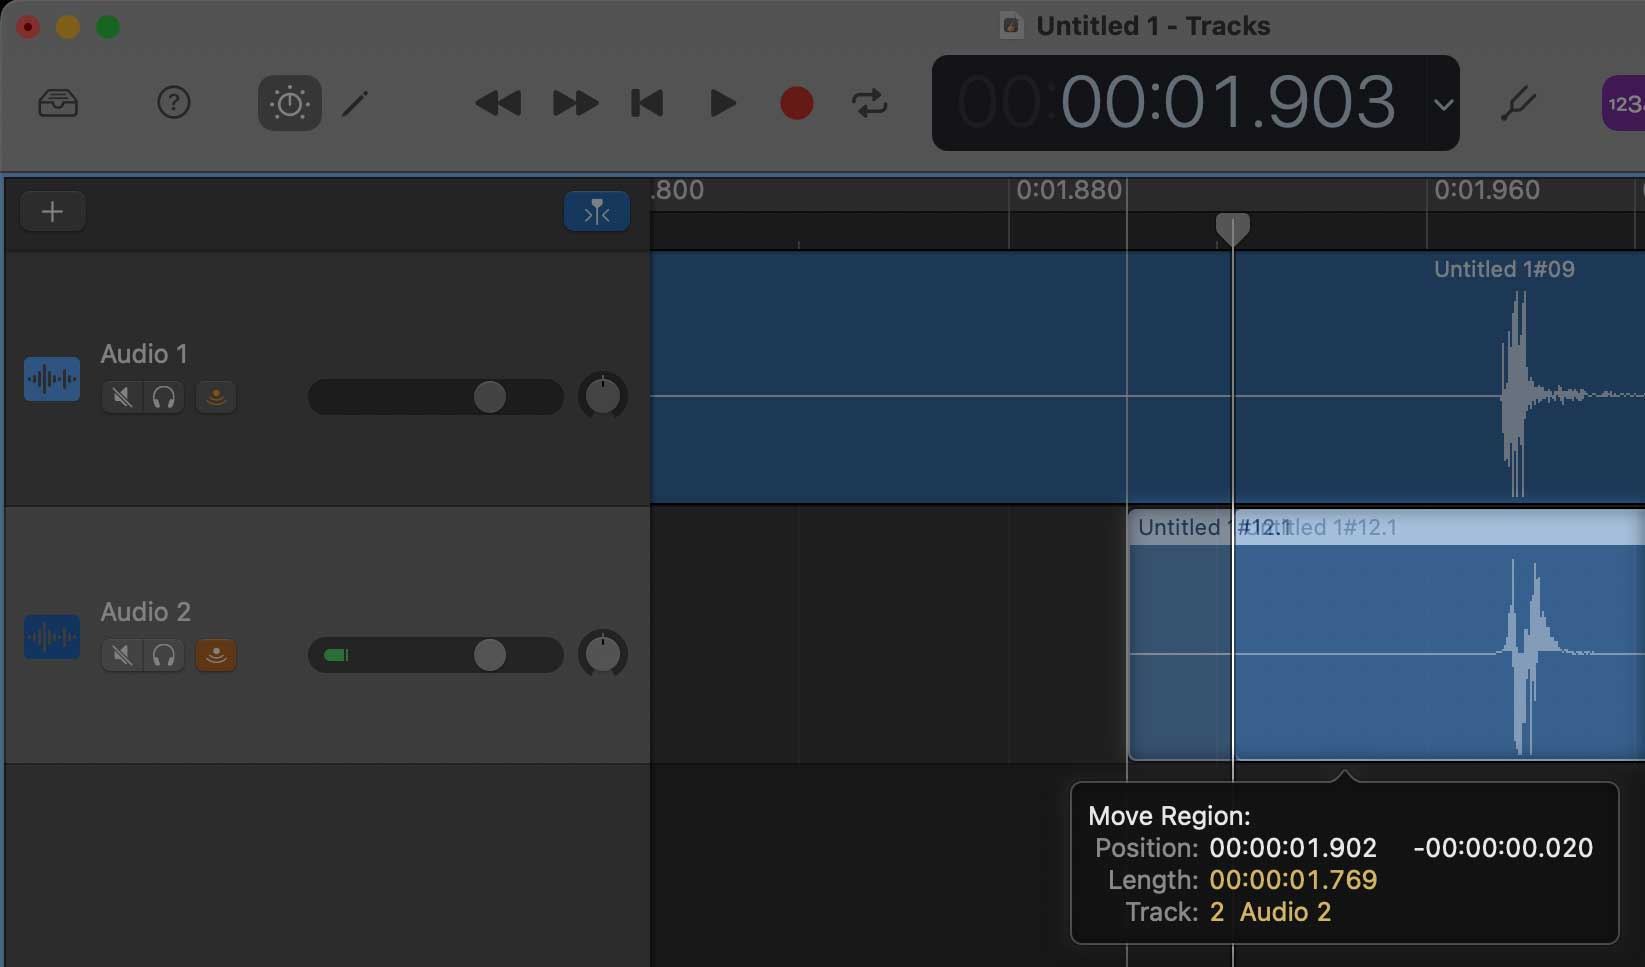This screenshot has height=967, width=1645.
Task: Disable input monitoring on Audio 2
Action: (216, 656)
